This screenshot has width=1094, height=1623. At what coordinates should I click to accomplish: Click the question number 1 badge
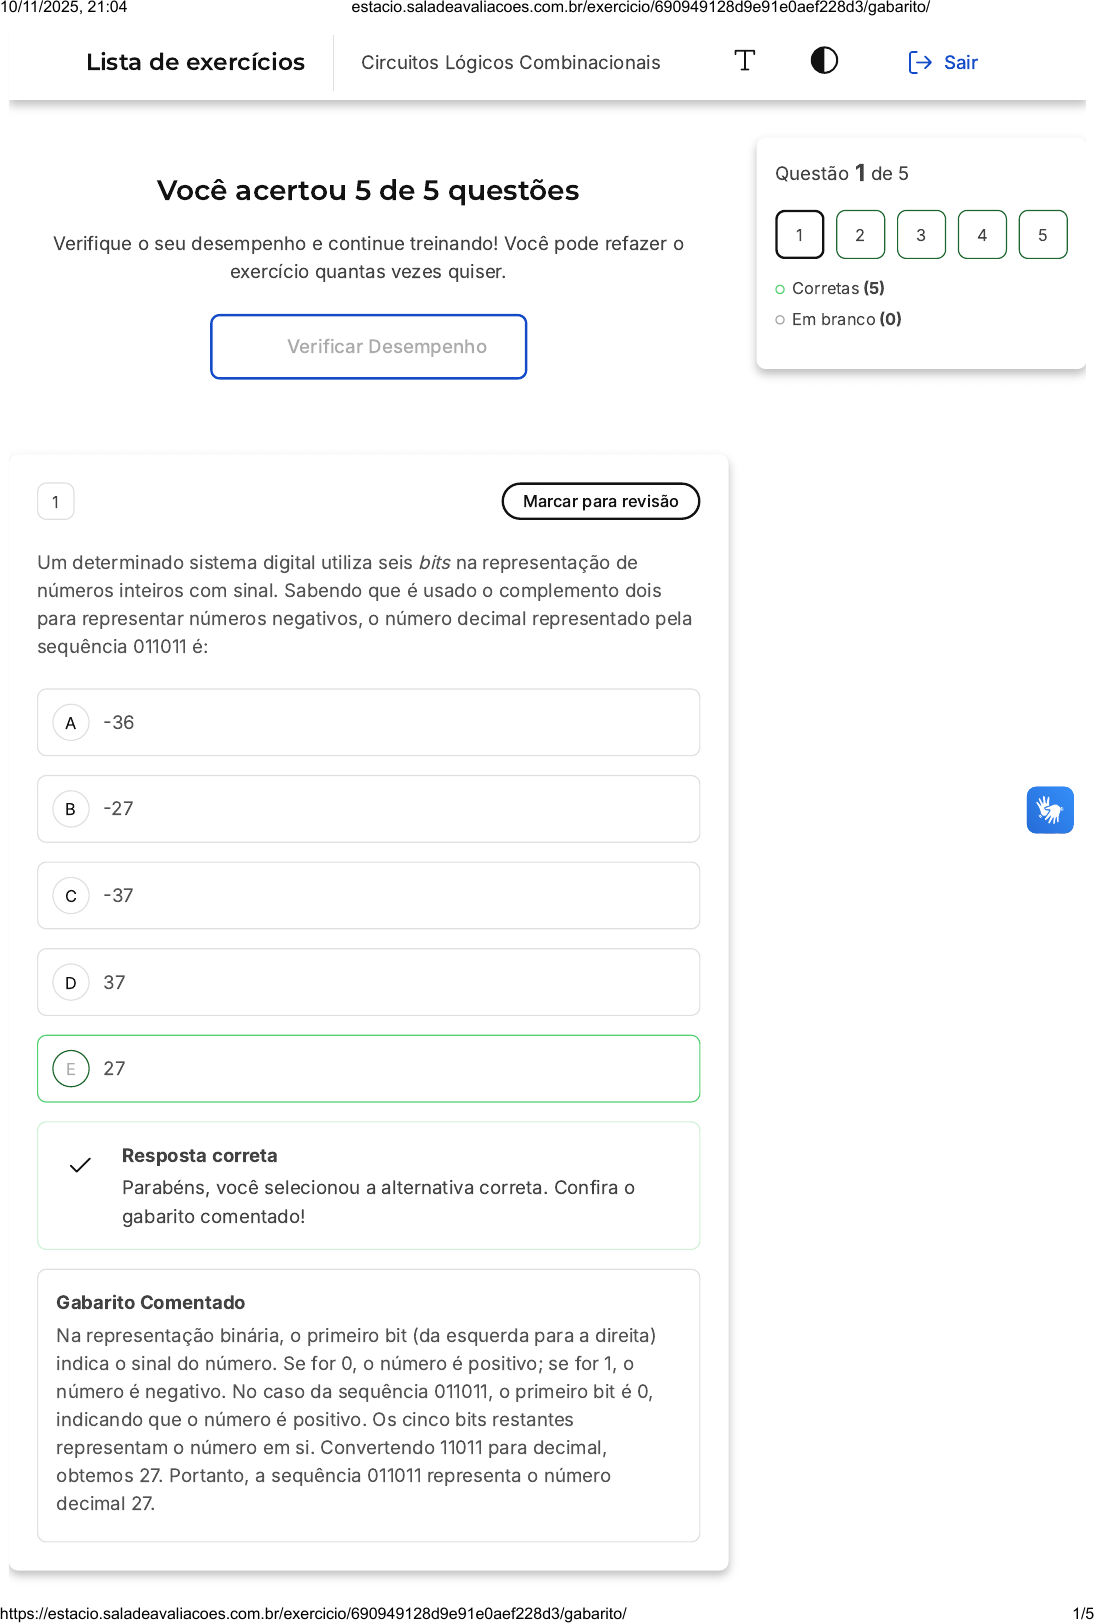[x=56, y=502]
